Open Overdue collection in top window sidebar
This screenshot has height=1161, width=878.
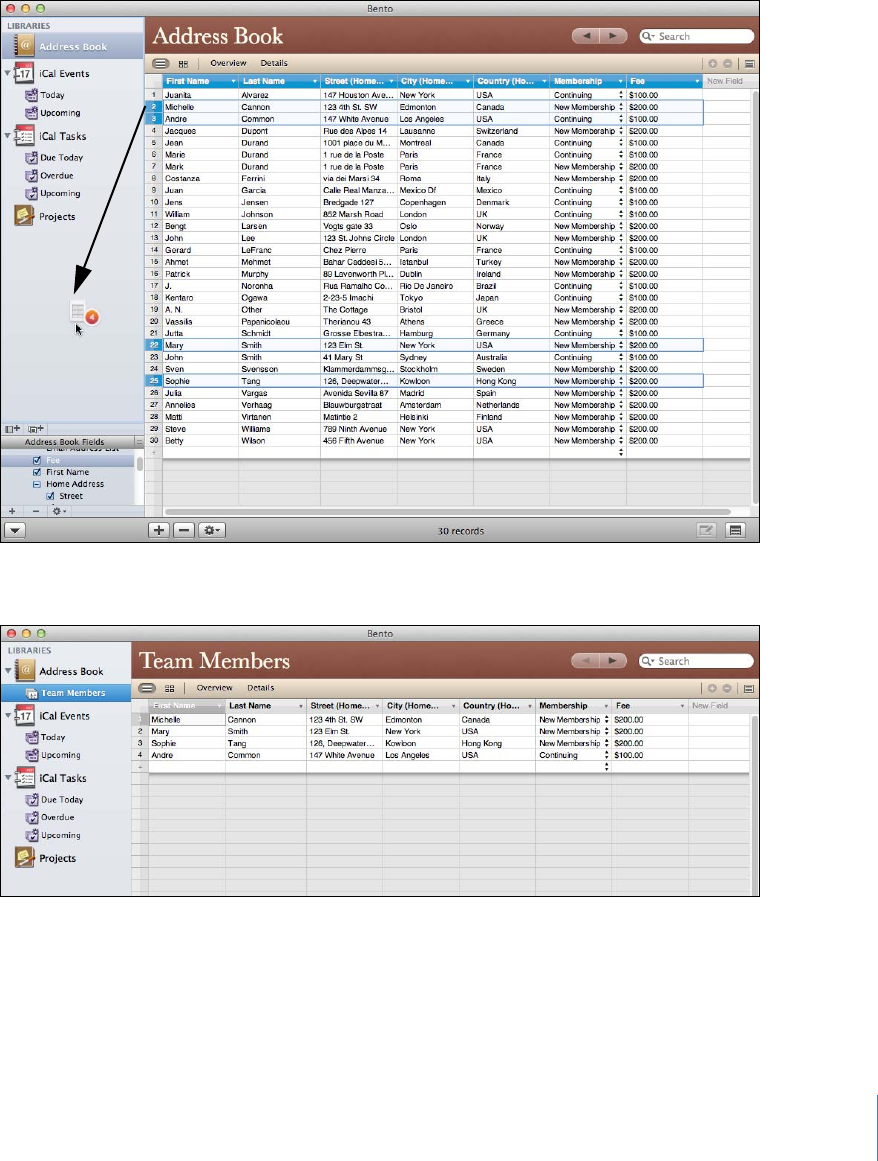click(x=56, y=175)
